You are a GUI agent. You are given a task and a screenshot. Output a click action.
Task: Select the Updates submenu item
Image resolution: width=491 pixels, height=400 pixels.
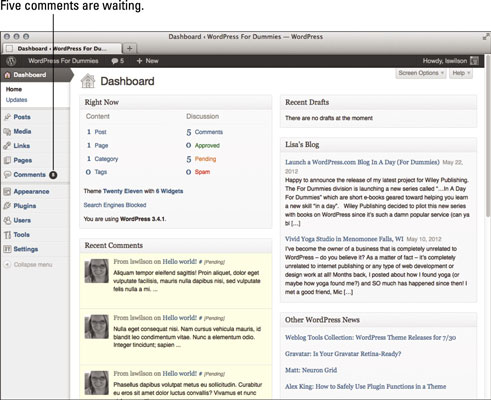pos(16,100)
